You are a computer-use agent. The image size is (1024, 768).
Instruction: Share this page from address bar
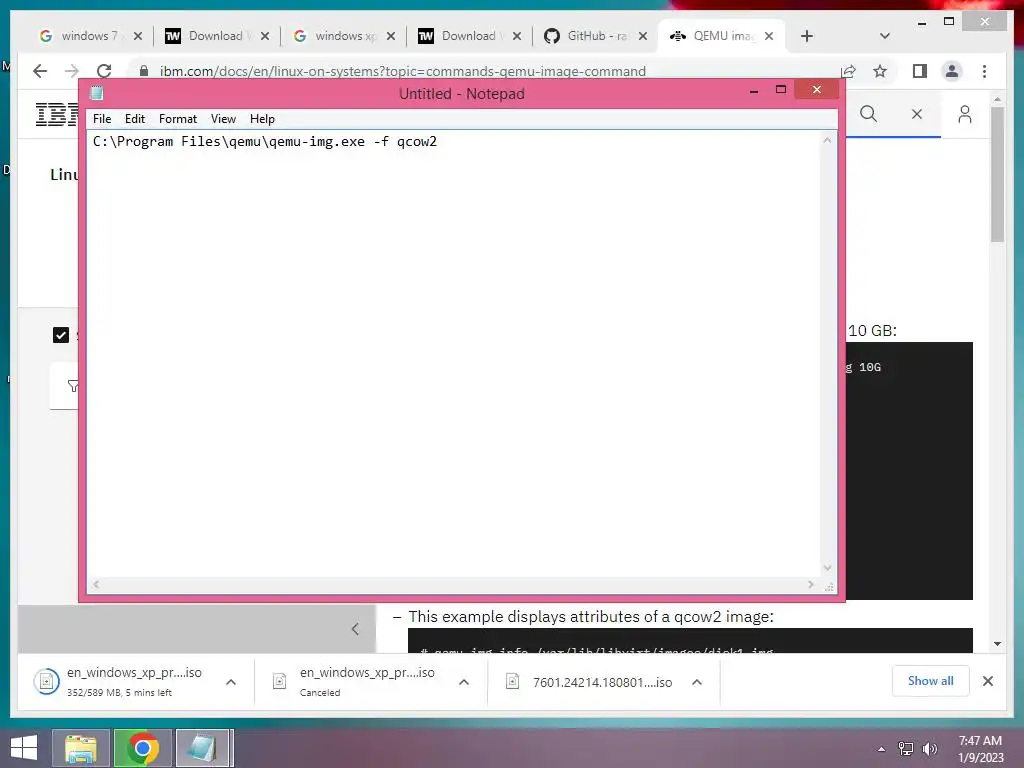point(848,71)
